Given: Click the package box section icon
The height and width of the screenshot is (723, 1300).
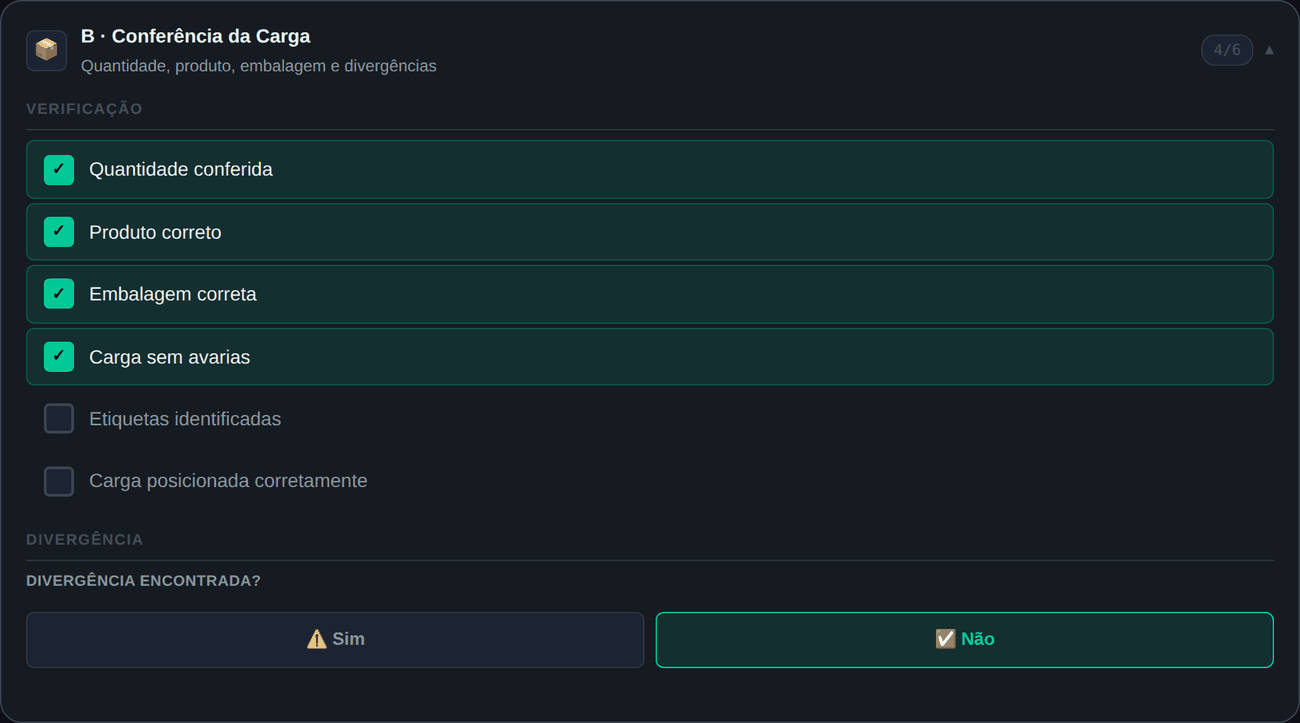Looking at the screenshot, I should click(x=46, y=50).
